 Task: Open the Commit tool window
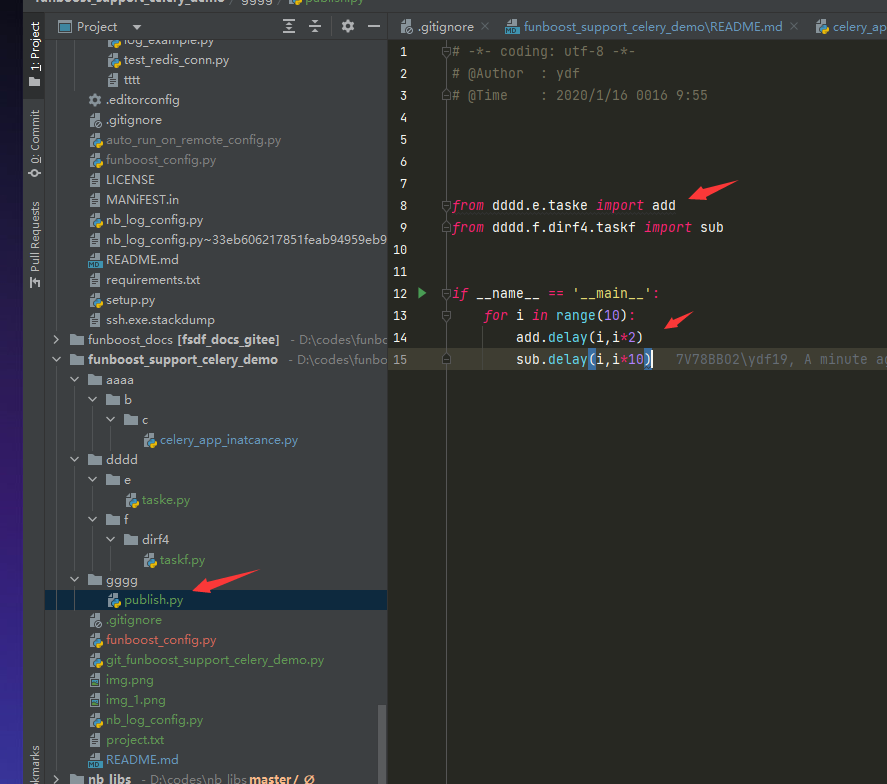pos(35,144)
